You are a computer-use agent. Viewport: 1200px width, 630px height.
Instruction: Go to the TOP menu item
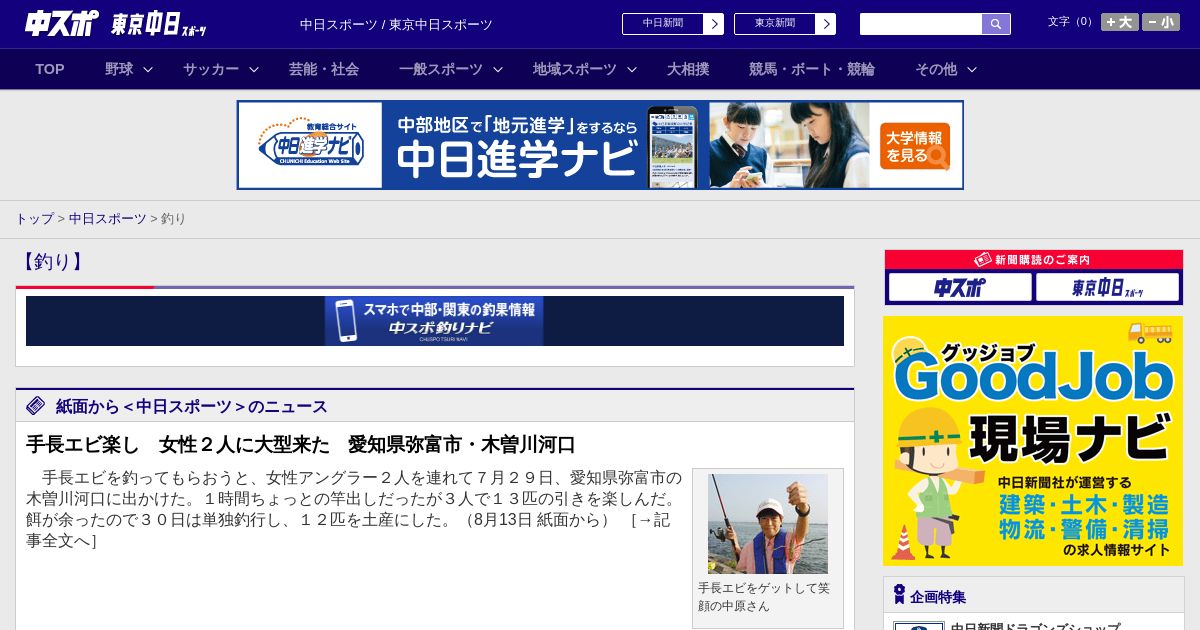click(50, 69)
